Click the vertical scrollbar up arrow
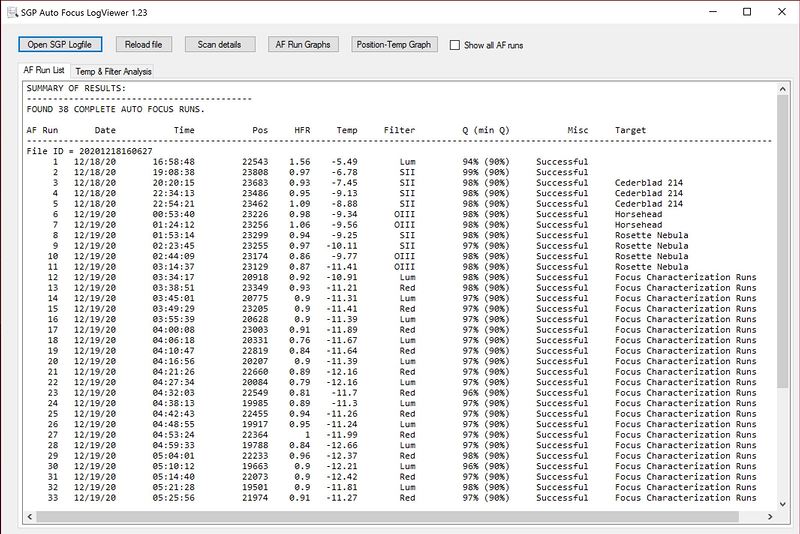This screenshot has width=800, height=534. click(x=783, y=89)
